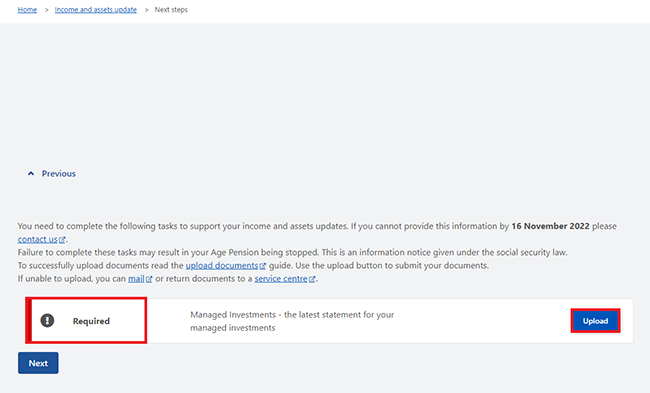Click the Previous chevron arrow icon
This screenshot has width=650, height=393.
(x=31, y=174)
